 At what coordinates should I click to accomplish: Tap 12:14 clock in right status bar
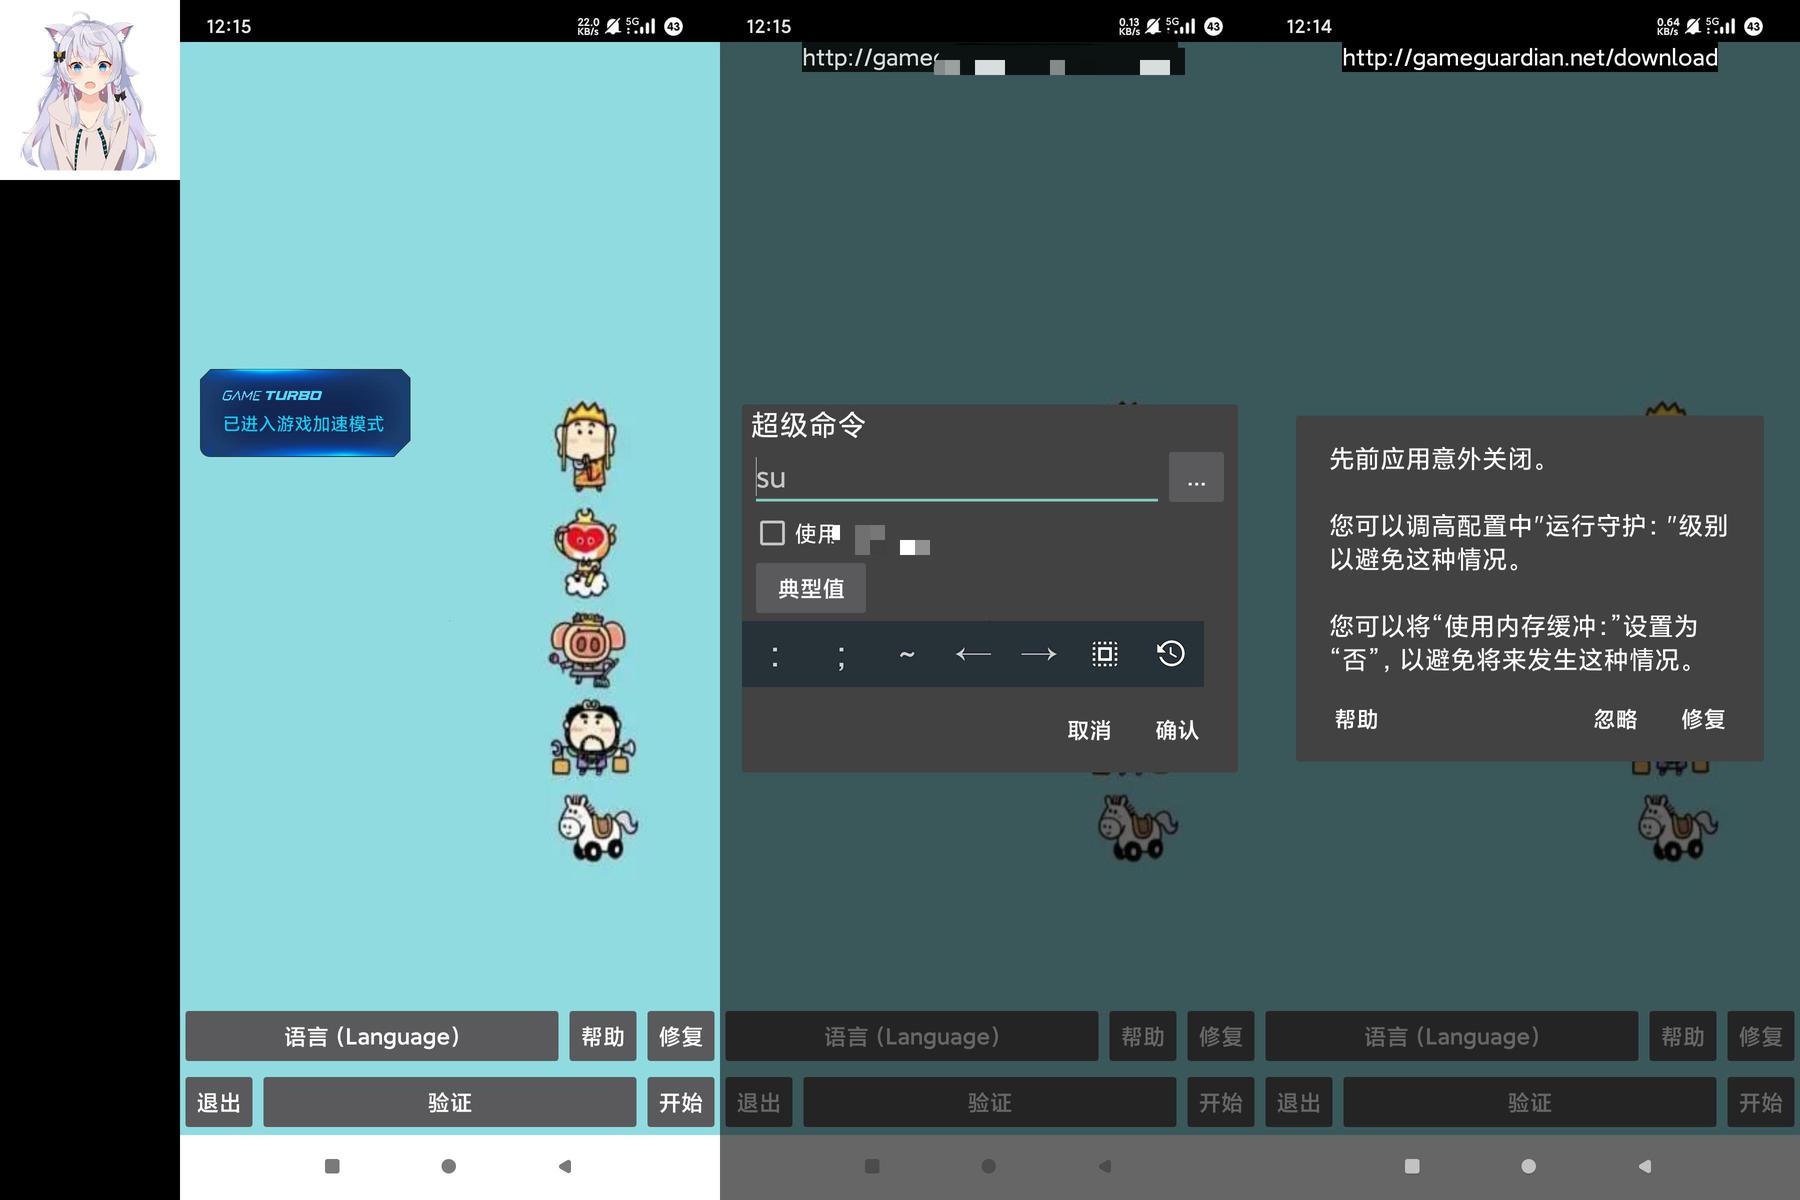coord(1309,26)
